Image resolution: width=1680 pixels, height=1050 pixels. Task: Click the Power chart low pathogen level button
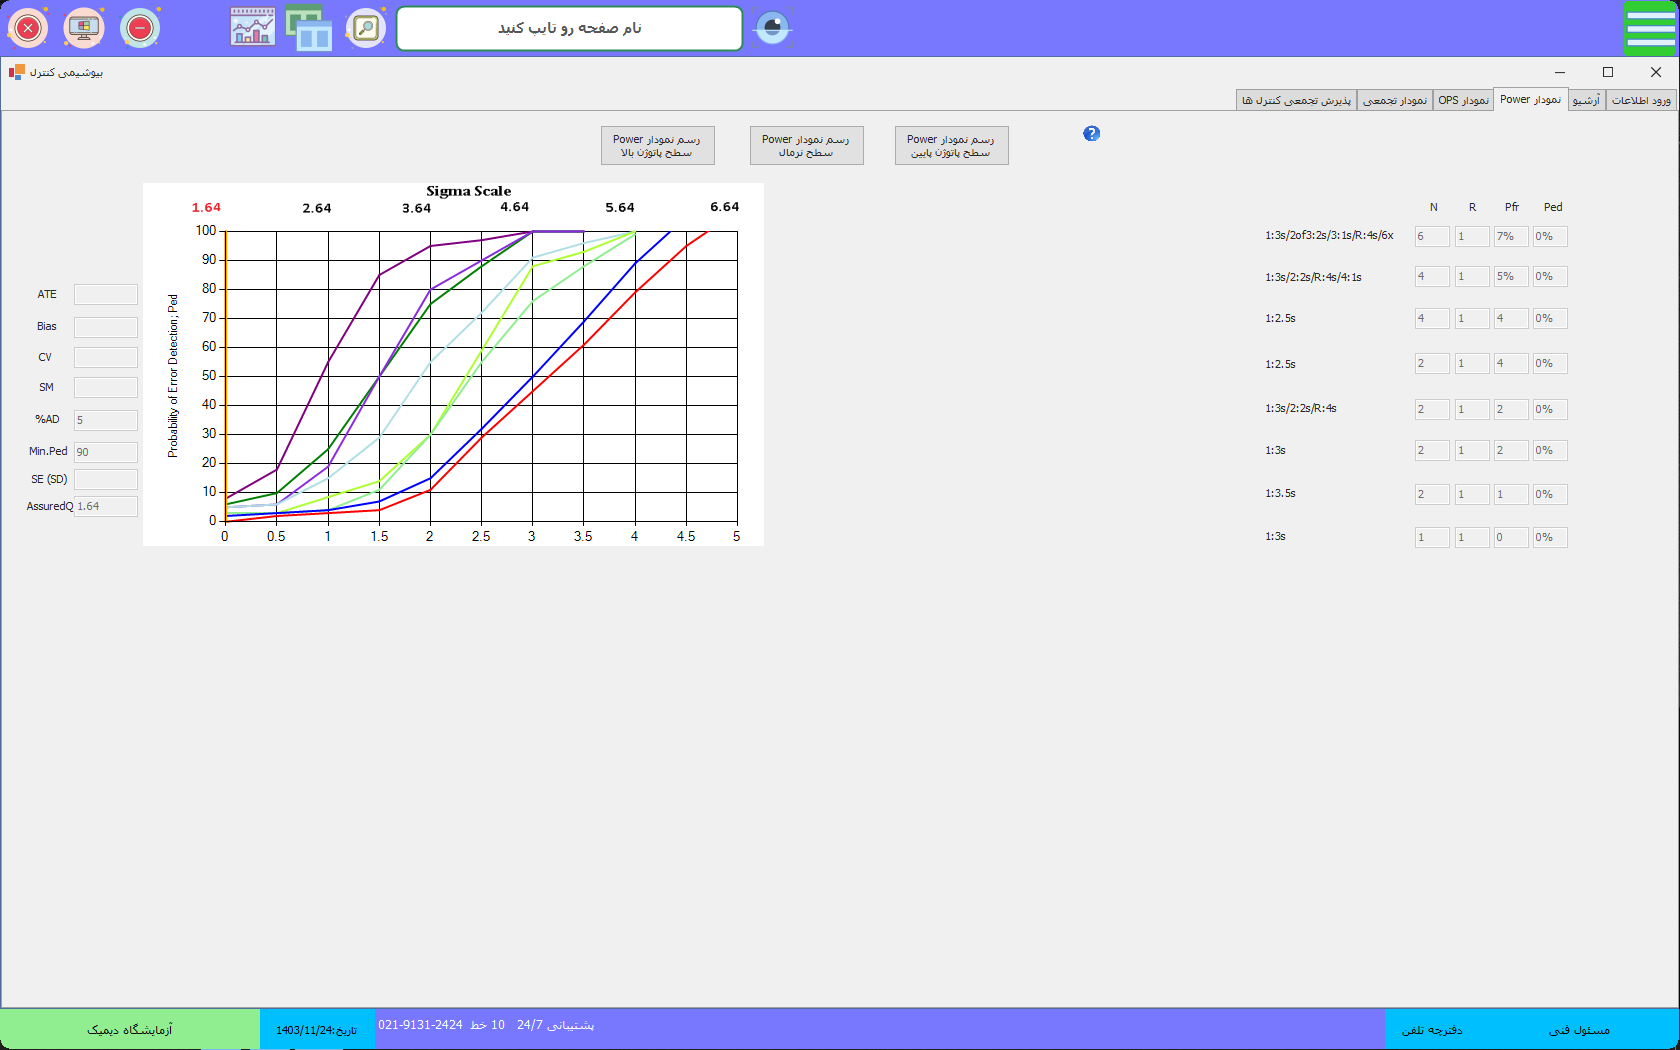click(951, 146)
